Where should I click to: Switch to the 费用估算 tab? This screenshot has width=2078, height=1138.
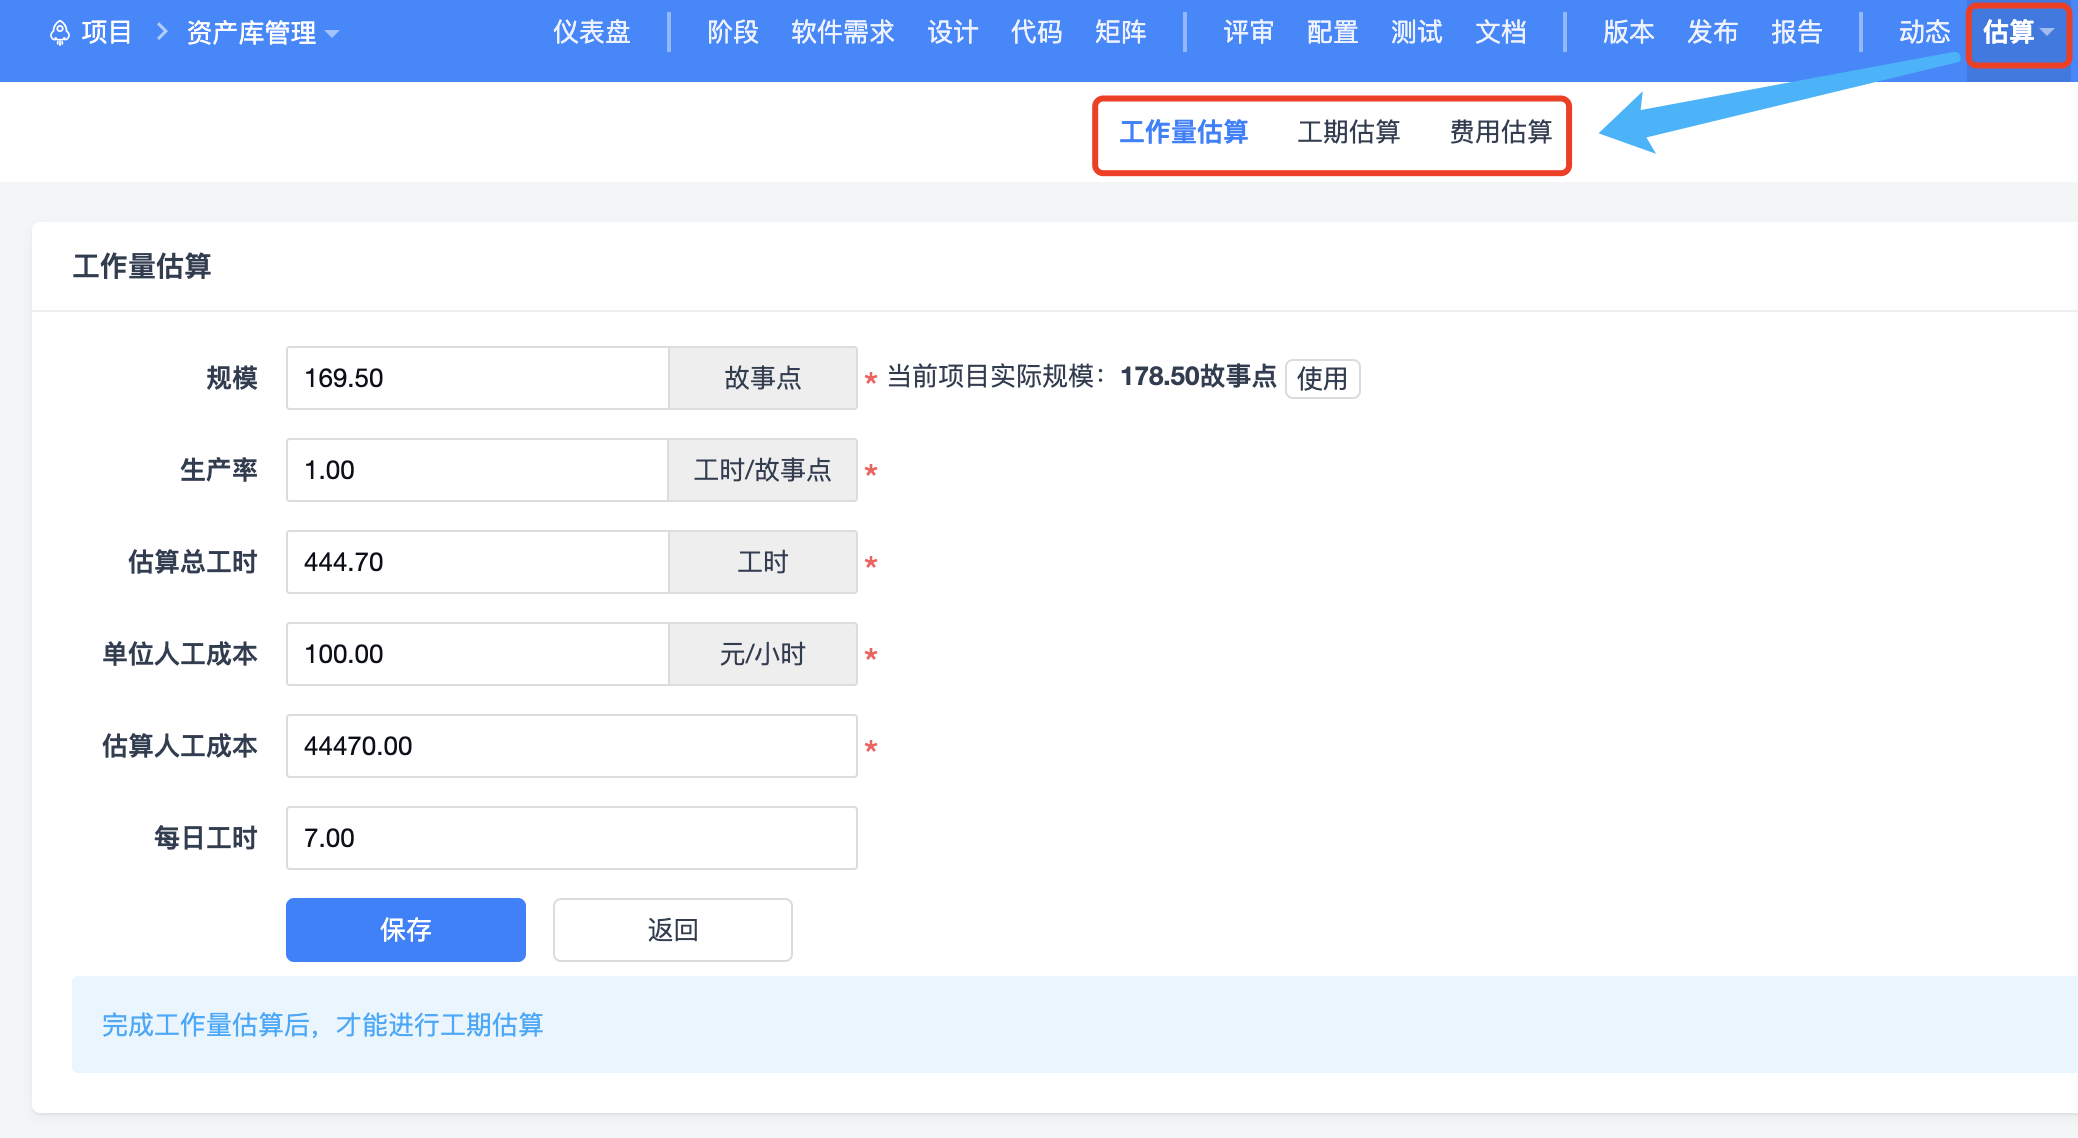pyautogui.click(x=1500, y=132)
